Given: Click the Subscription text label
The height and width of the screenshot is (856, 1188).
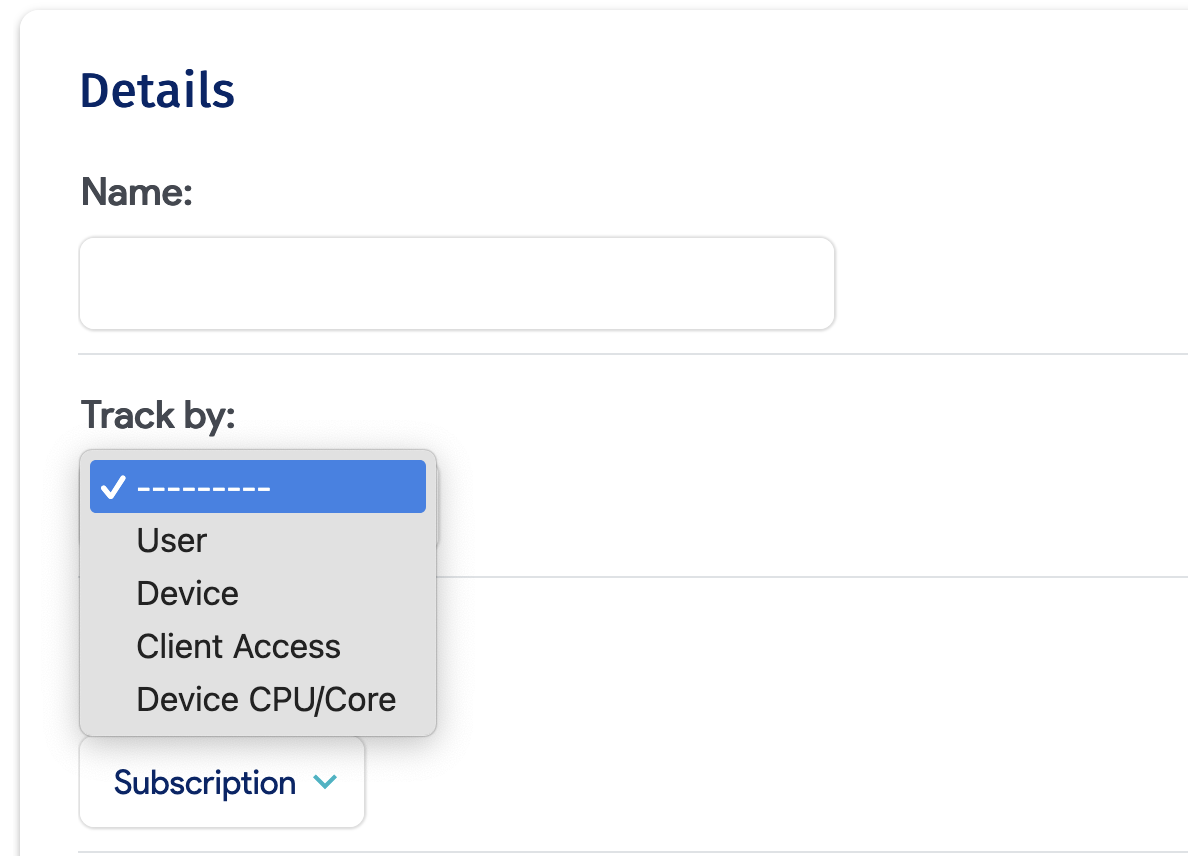Looking at the screenshot, I should click(x=205, y=783).
